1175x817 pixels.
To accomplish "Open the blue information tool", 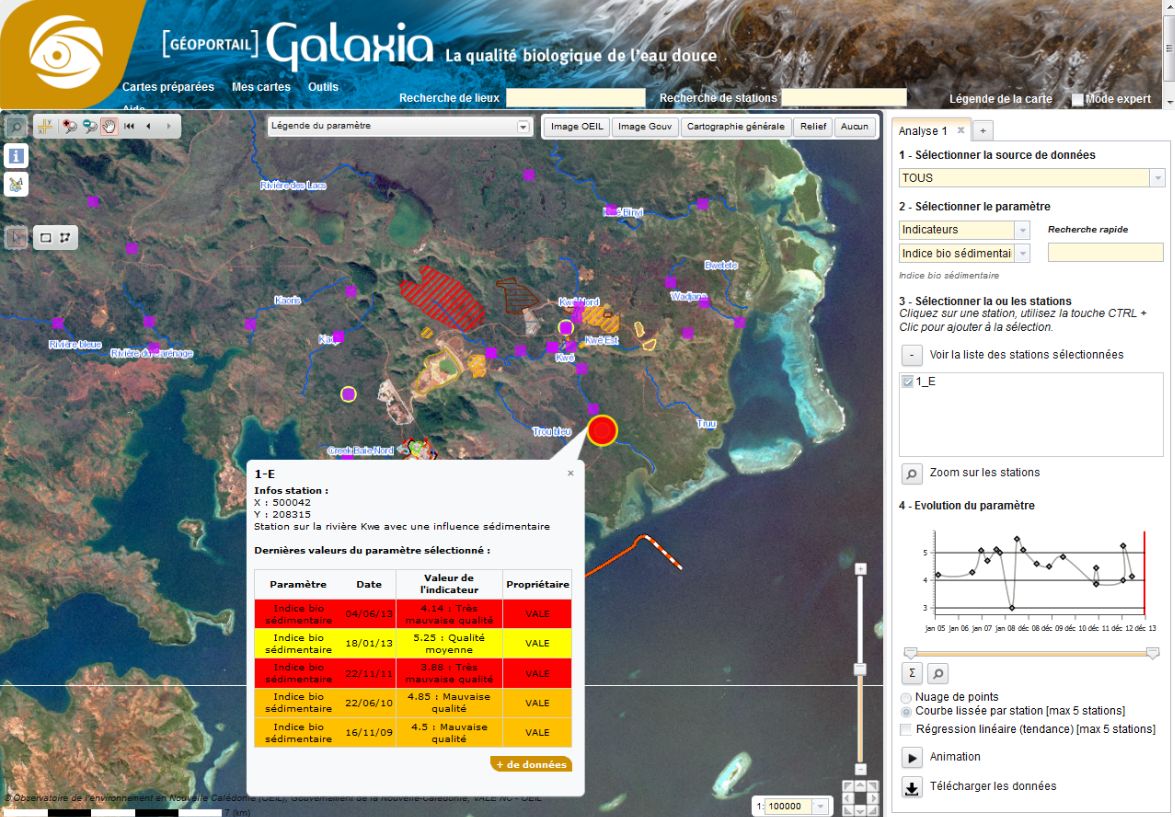I will [x=17, y=156].
